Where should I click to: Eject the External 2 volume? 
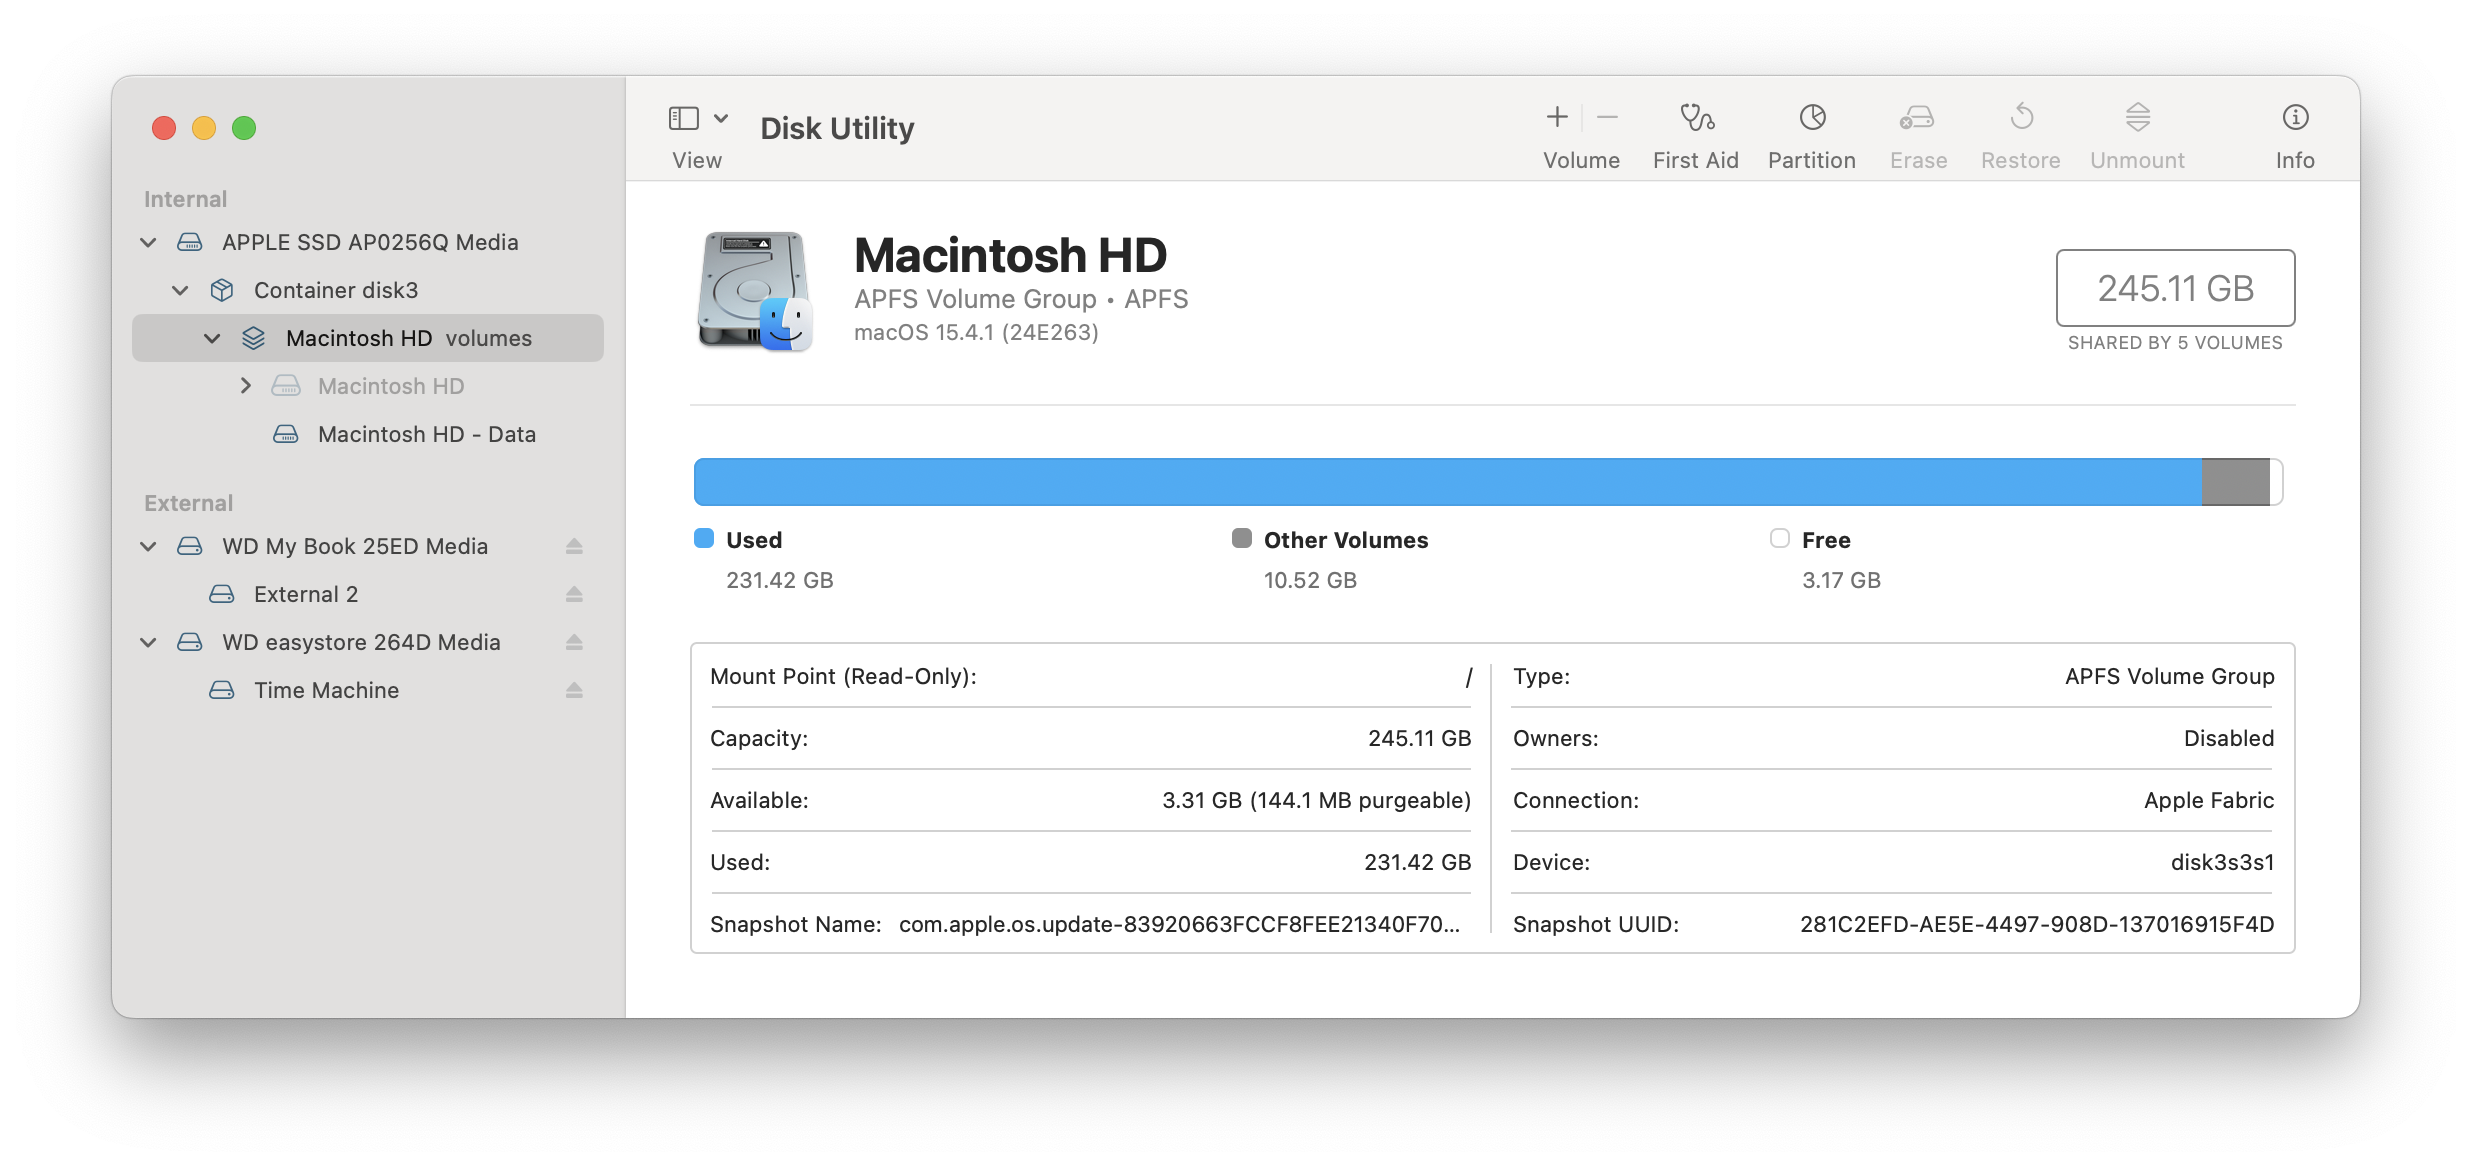574,594
